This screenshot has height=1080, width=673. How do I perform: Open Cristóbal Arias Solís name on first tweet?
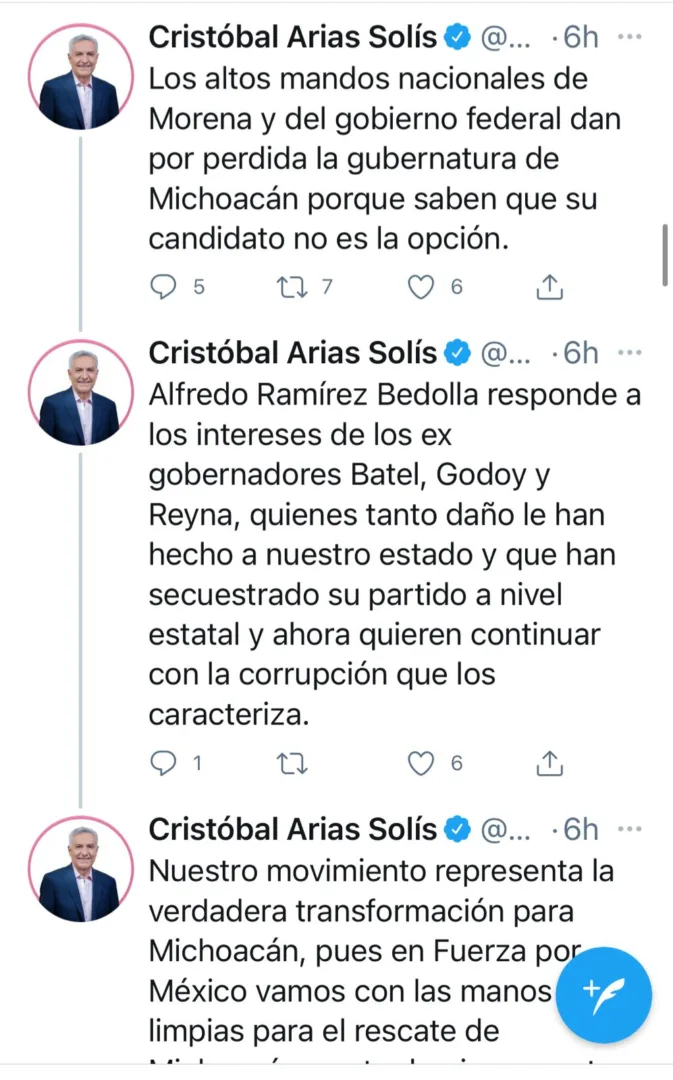(x=293, y=37)
